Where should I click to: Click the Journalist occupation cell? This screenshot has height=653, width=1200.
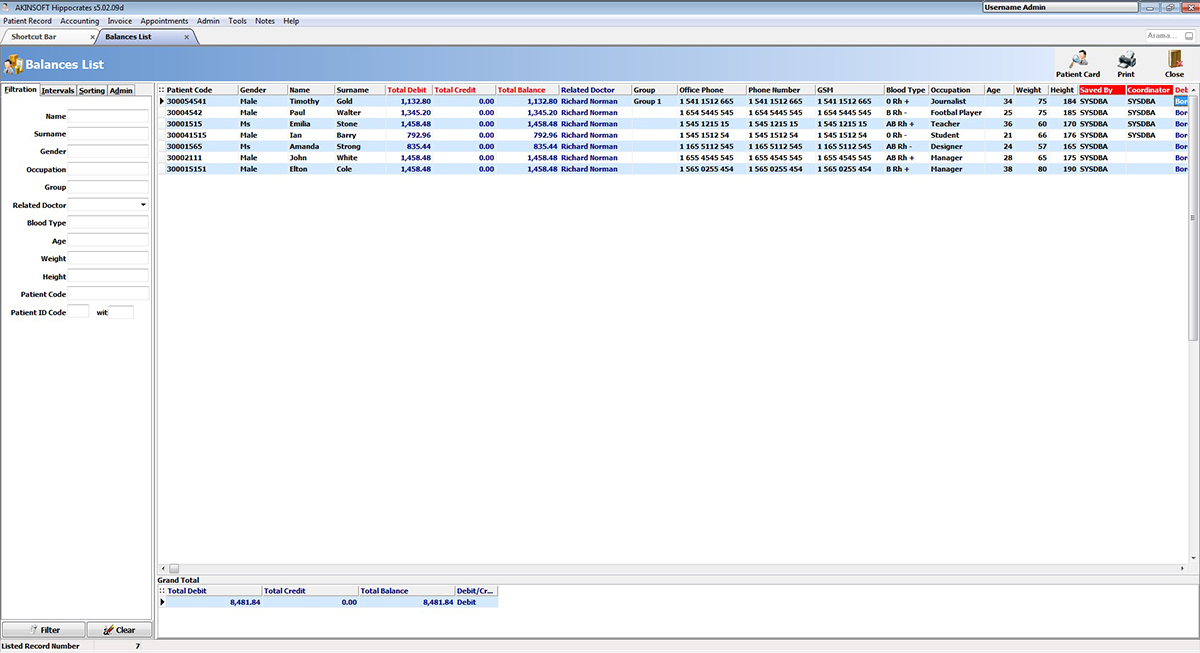pos(957,101)
